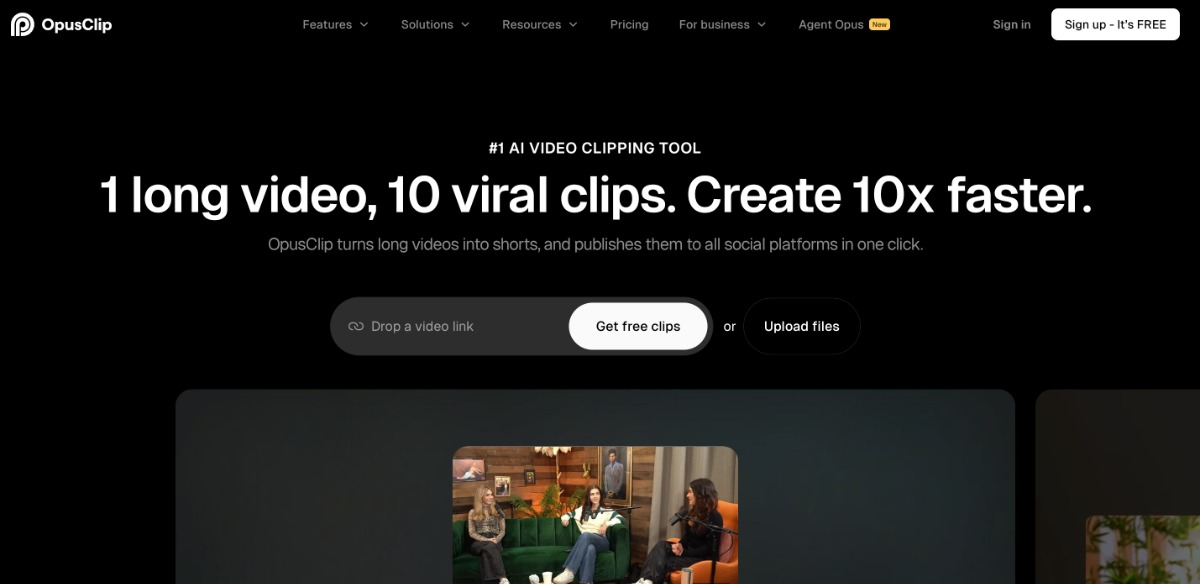Click the OpusClip brand name text
The image size is (1200, 584).
click(77, 24)
